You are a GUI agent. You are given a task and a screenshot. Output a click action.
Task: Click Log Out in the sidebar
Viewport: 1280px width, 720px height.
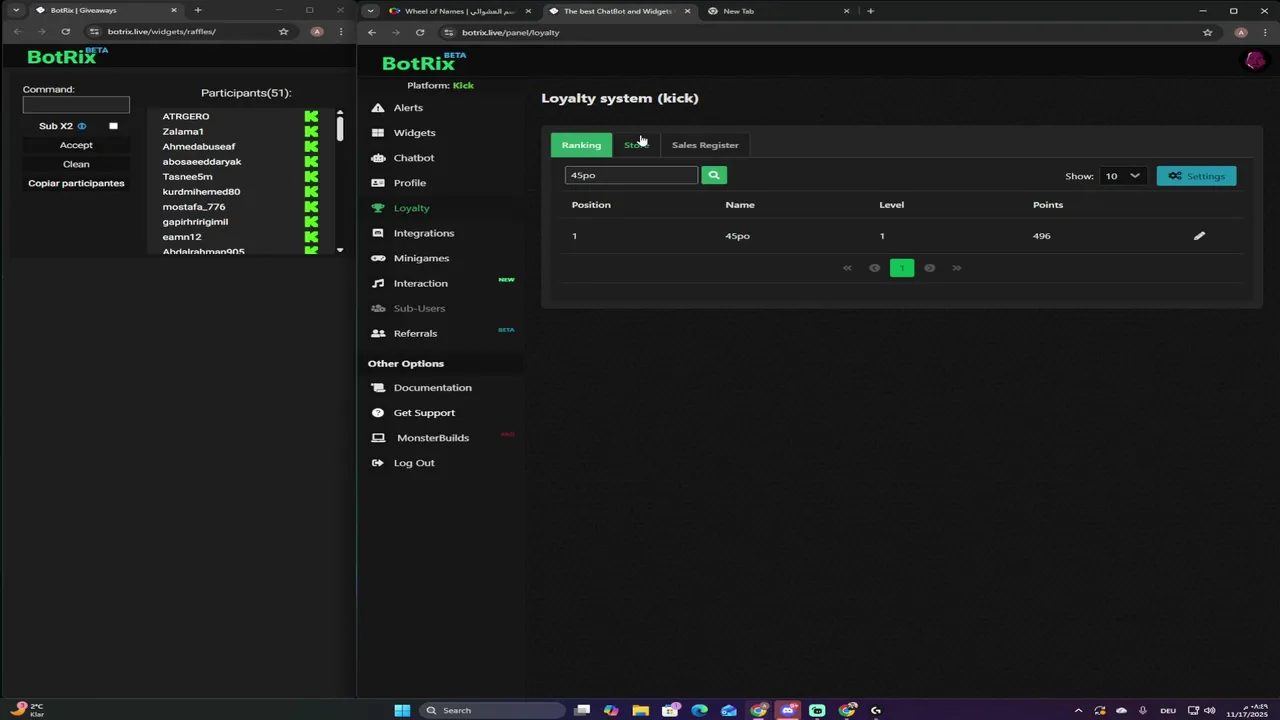coord(413,463)
